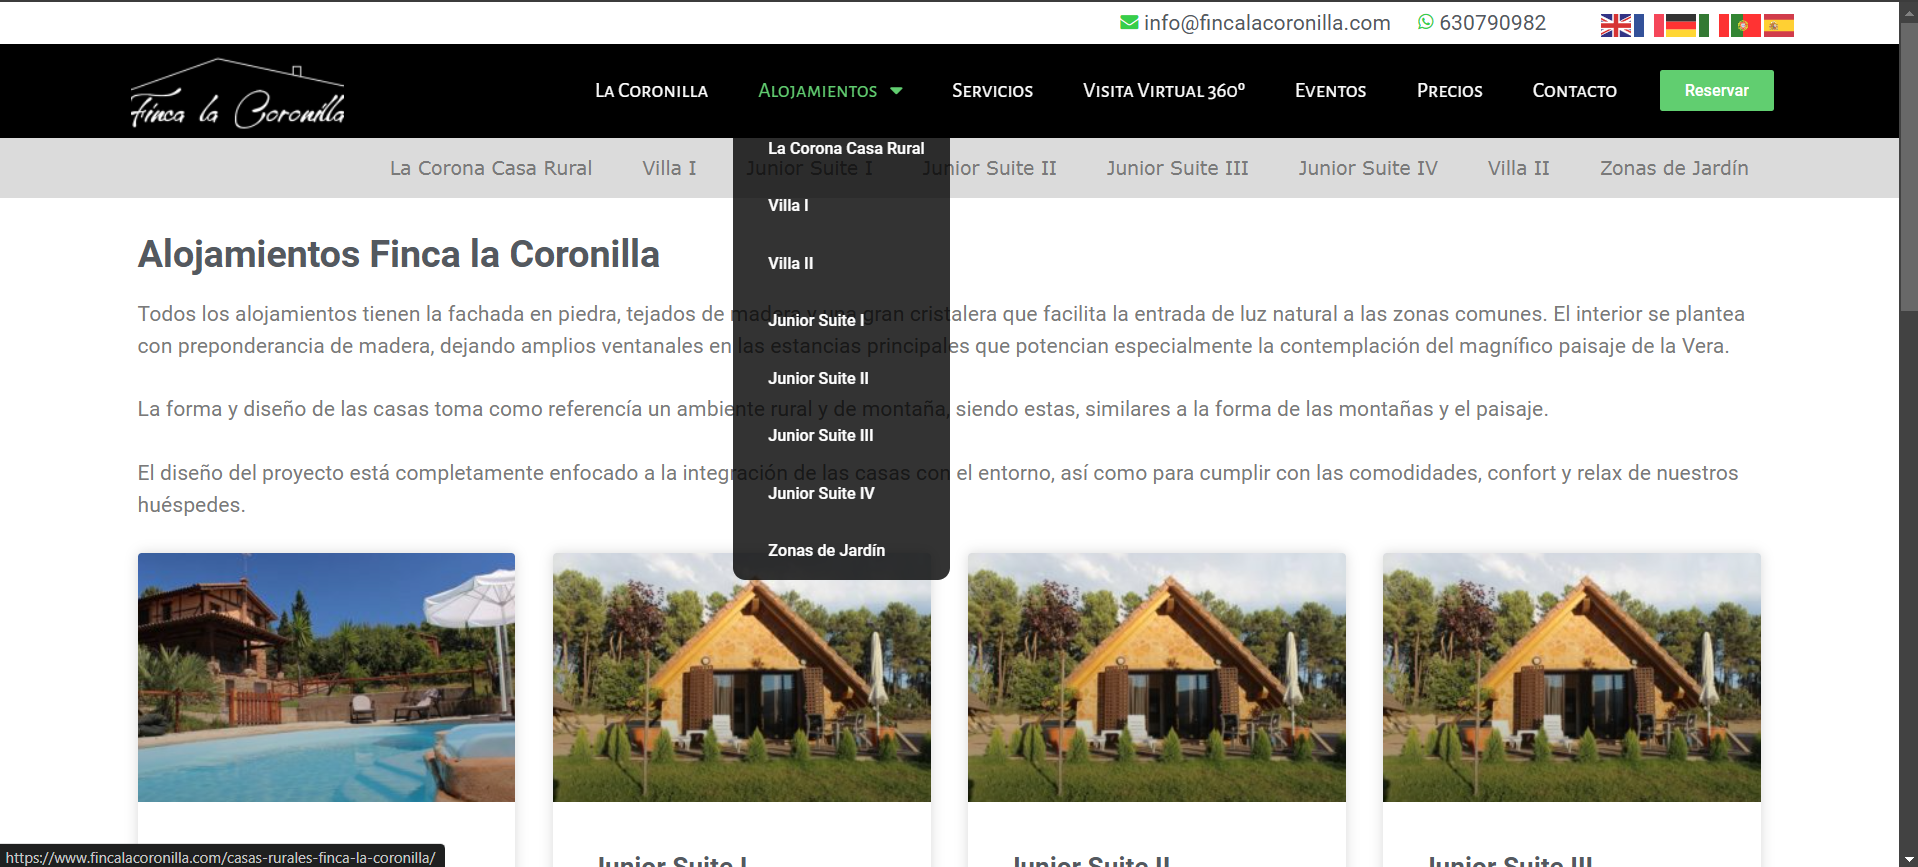
Task: Select Junior Suite II in dropdown
Action: pyautogui.click(x=818, y=378)
